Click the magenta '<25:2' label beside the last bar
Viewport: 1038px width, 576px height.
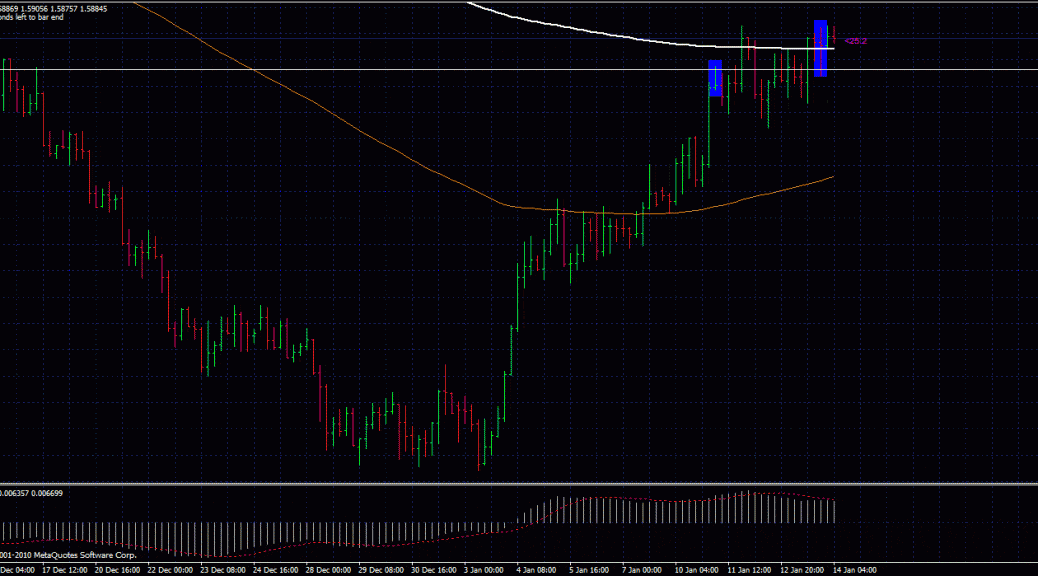coord(855,41)
